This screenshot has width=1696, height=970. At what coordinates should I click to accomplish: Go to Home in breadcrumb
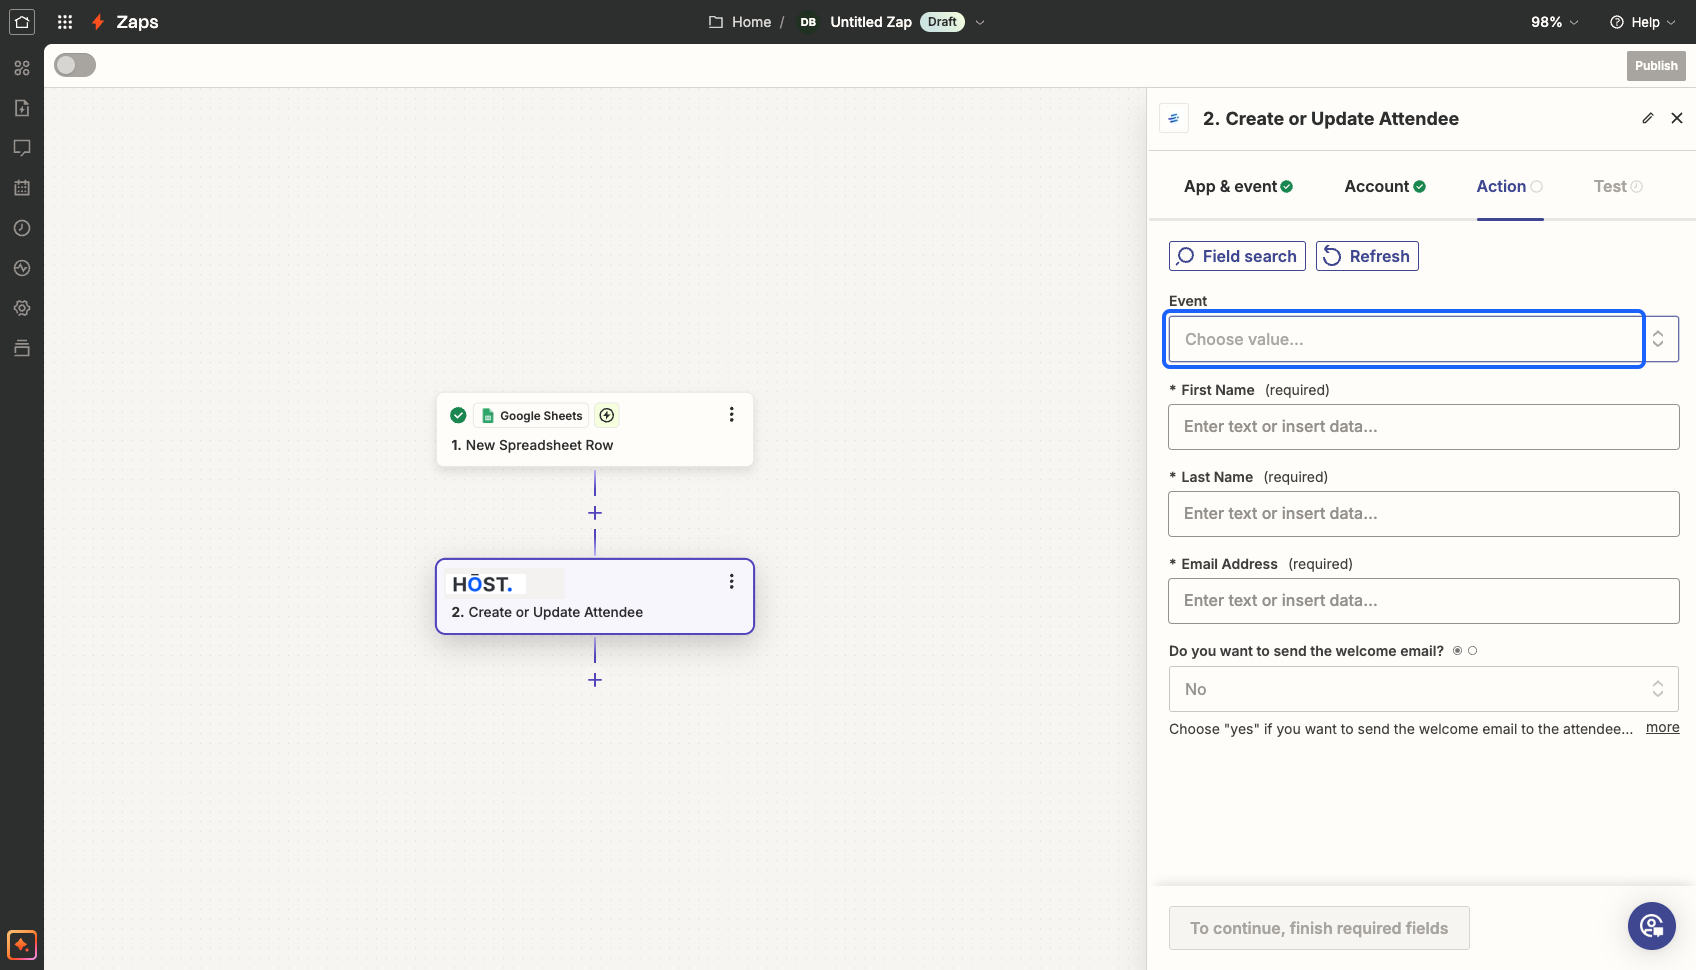click(751, 22)
